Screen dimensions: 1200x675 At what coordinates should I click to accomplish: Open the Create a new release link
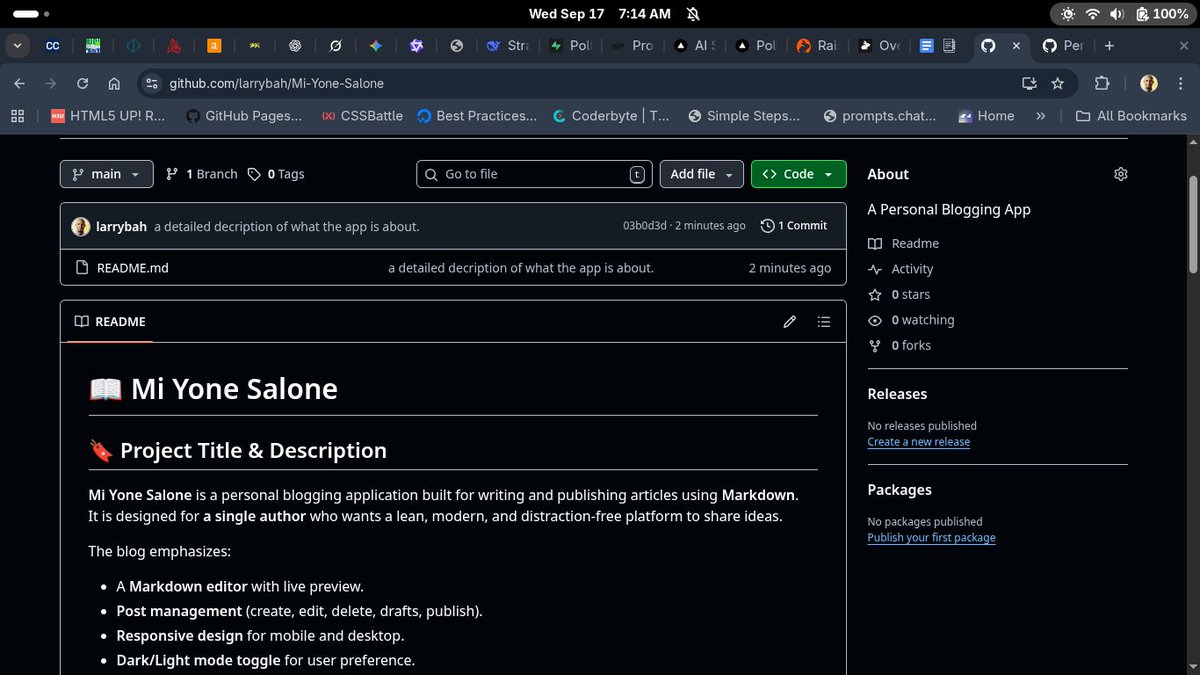pos(918,441)
